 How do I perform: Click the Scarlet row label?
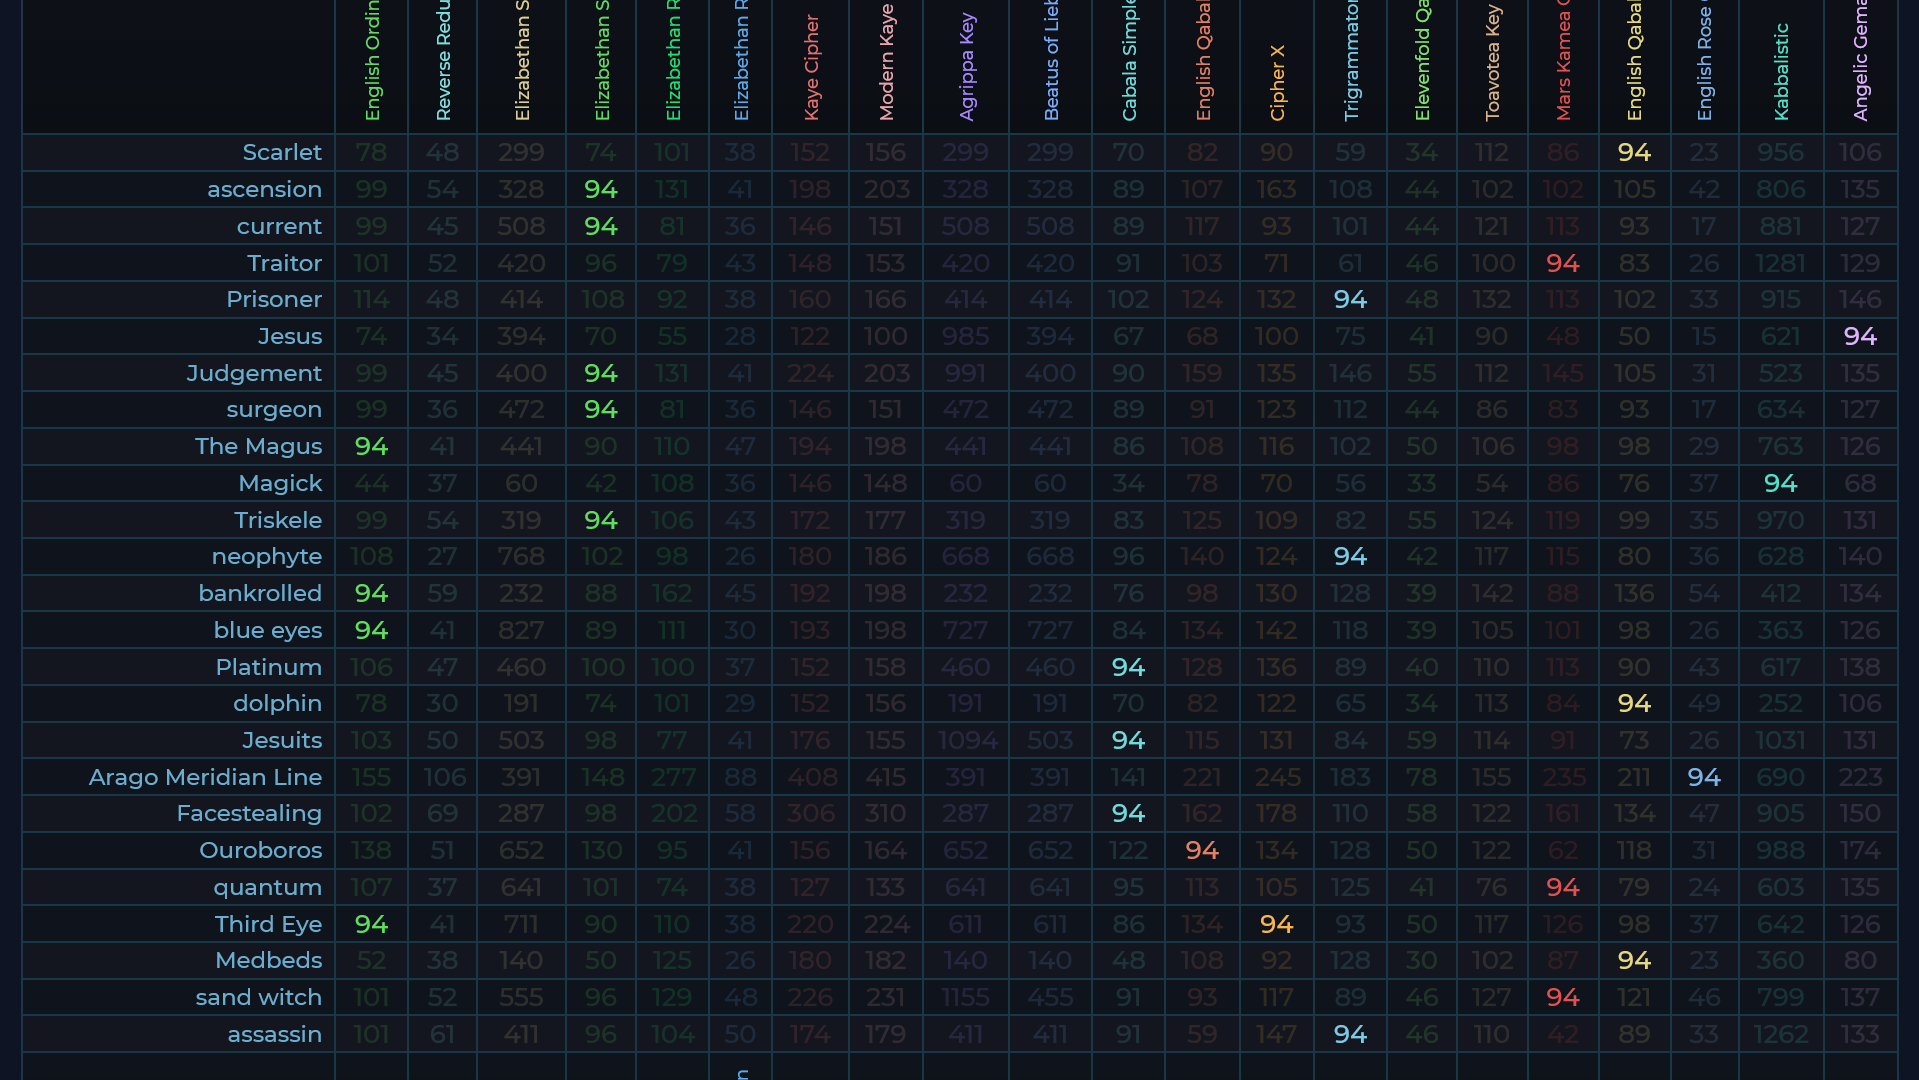tap(282, 152)
